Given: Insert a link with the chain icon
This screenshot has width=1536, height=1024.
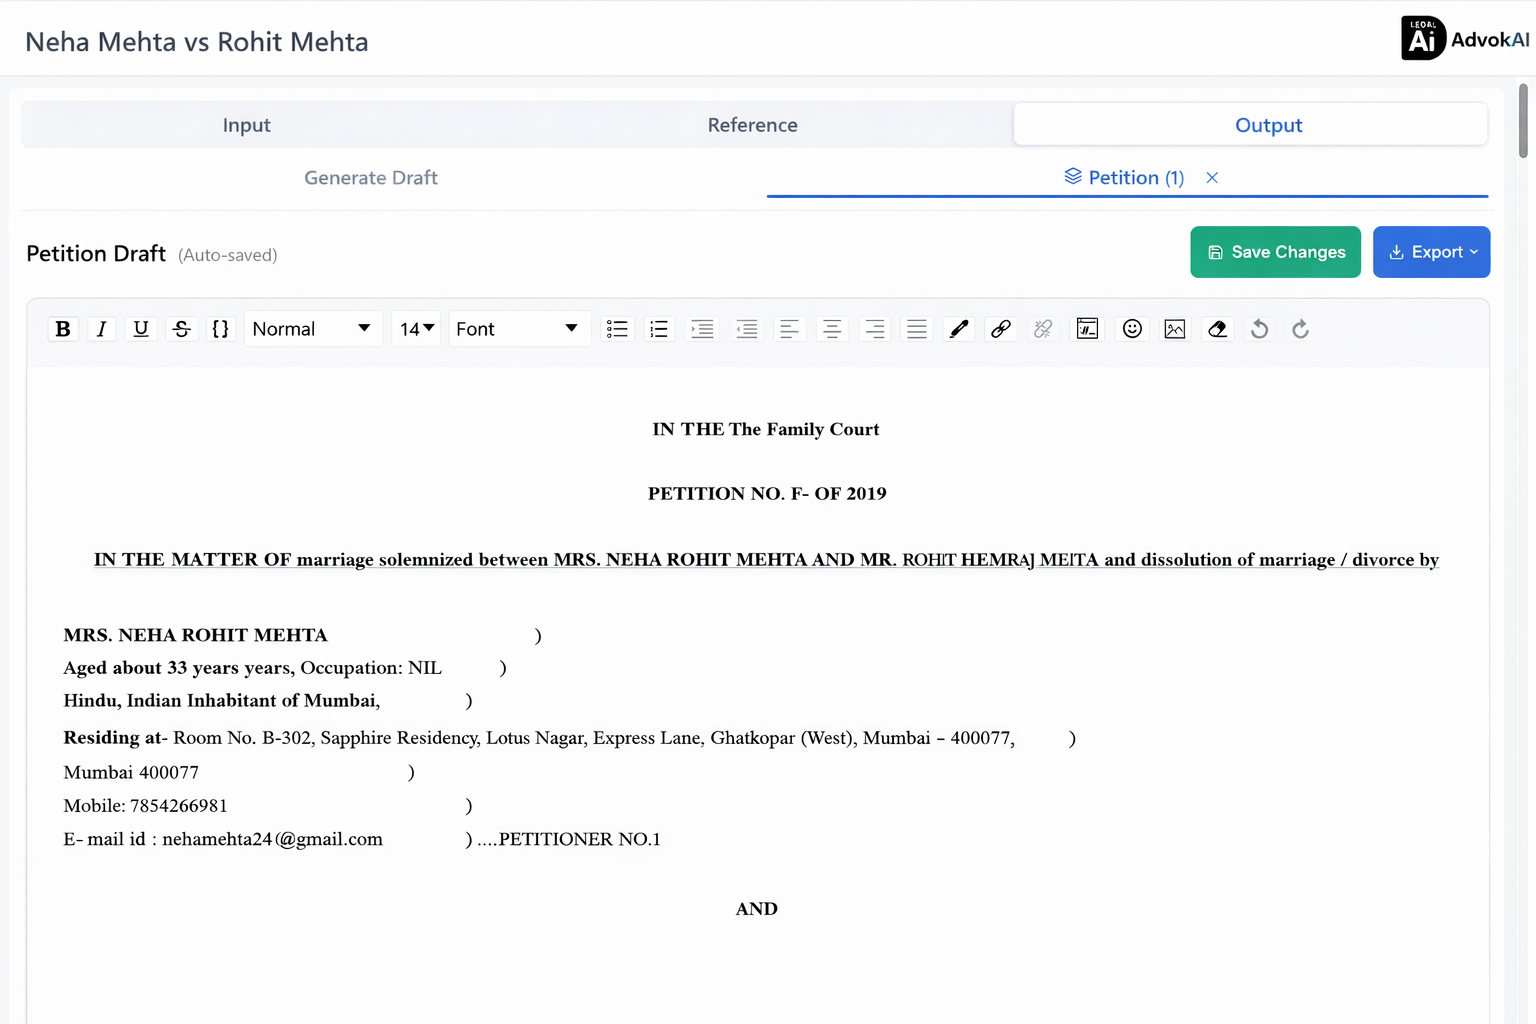Looking at the screenshot, I should tap(1000, 329).
